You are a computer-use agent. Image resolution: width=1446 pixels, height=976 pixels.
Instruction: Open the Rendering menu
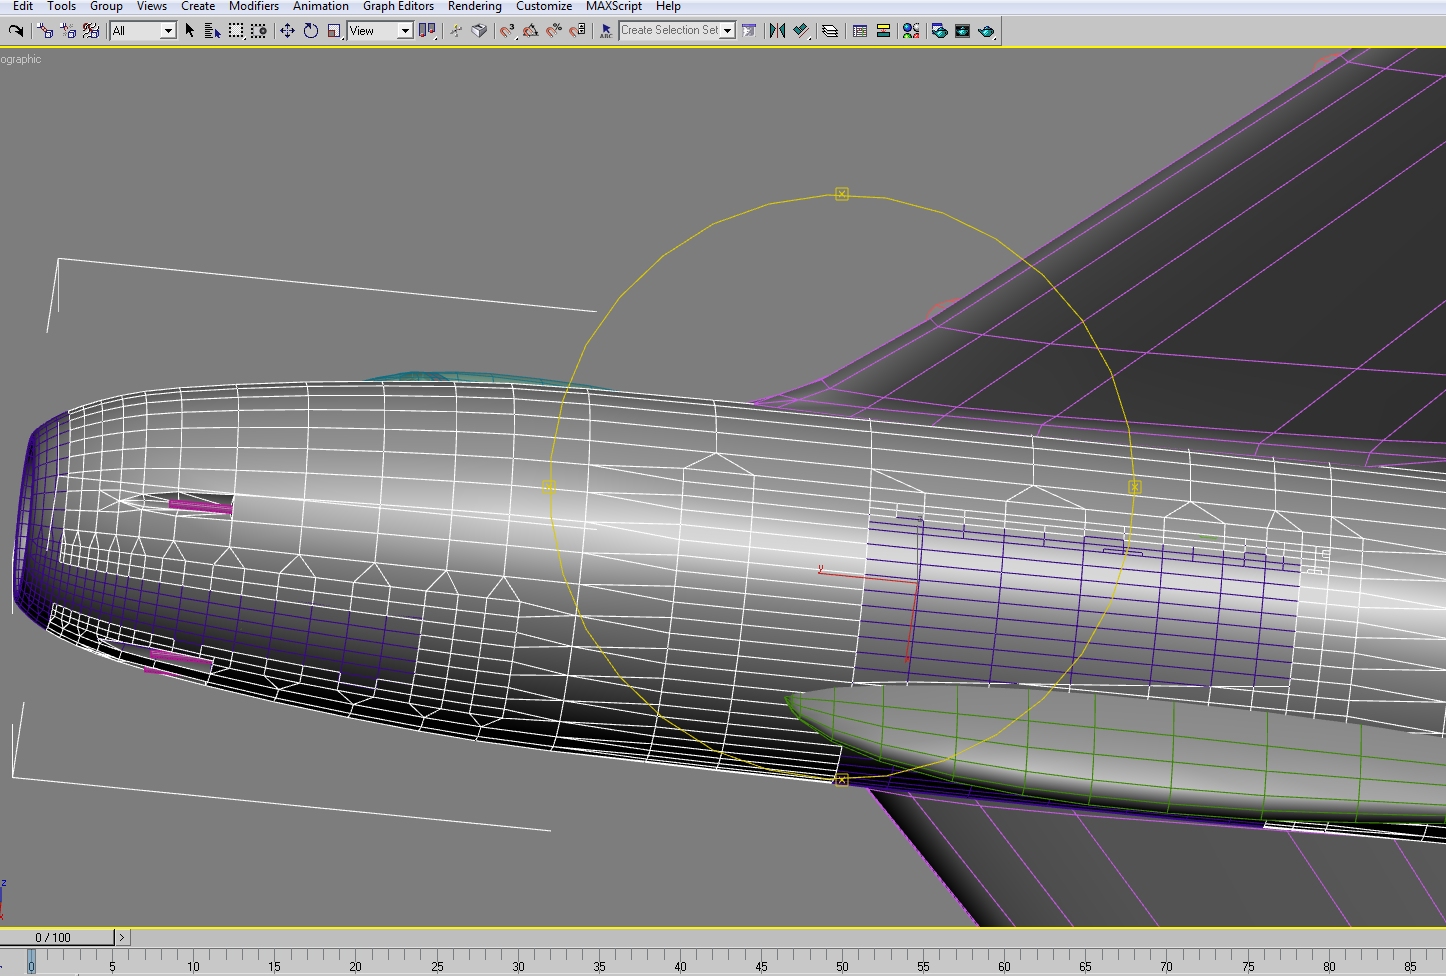475,6
